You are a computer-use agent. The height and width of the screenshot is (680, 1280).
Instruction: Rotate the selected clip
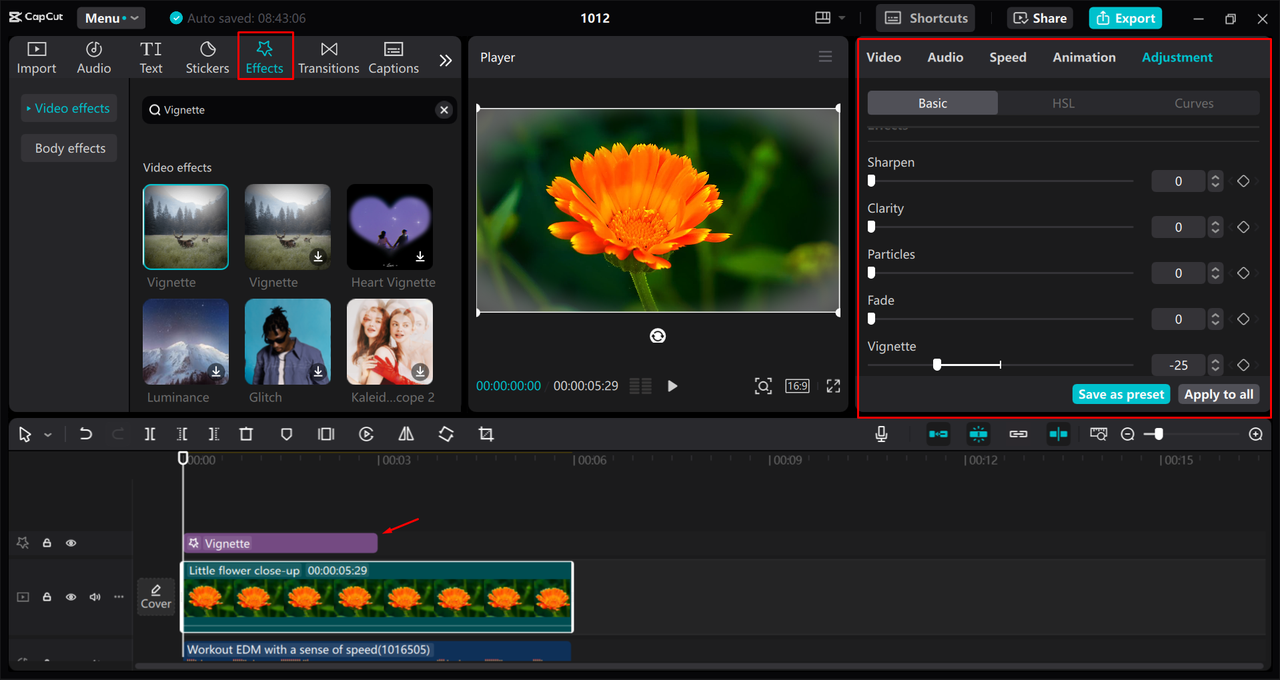pos(446,434)
